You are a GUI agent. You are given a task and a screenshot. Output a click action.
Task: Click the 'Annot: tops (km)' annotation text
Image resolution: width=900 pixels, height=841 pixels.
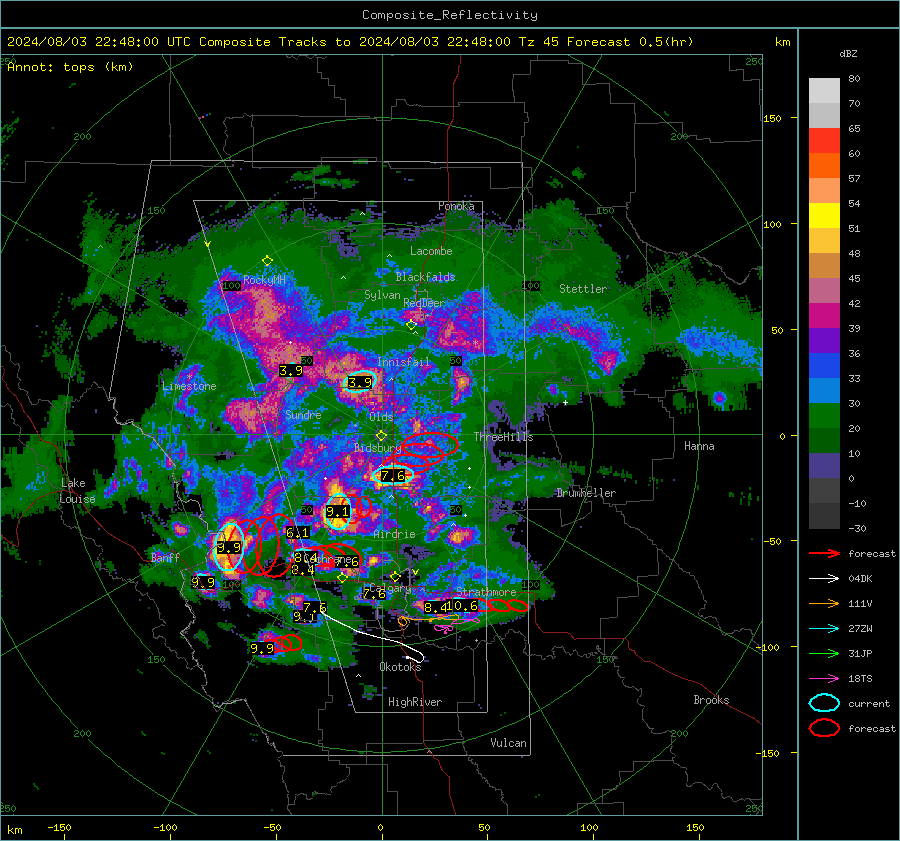tap(70, 67)
